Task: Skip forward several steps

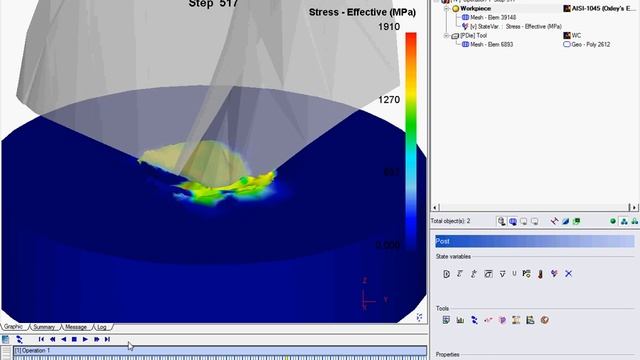Action: pos(96,339)
